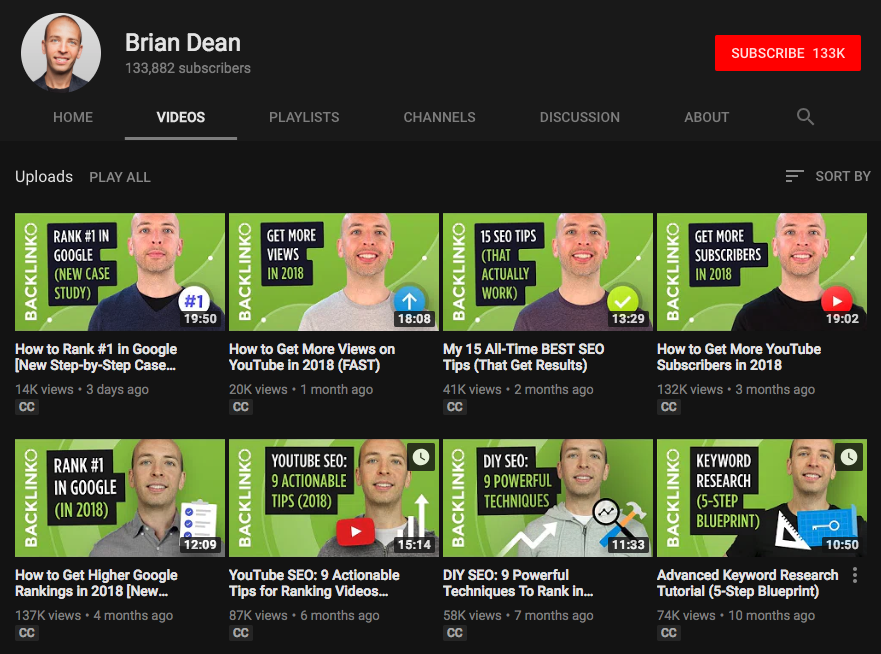Click CC badge under DIY SEO video
The height and width of the screenshot is (654, 881).
pyautogui.click(x=455, y=633)
